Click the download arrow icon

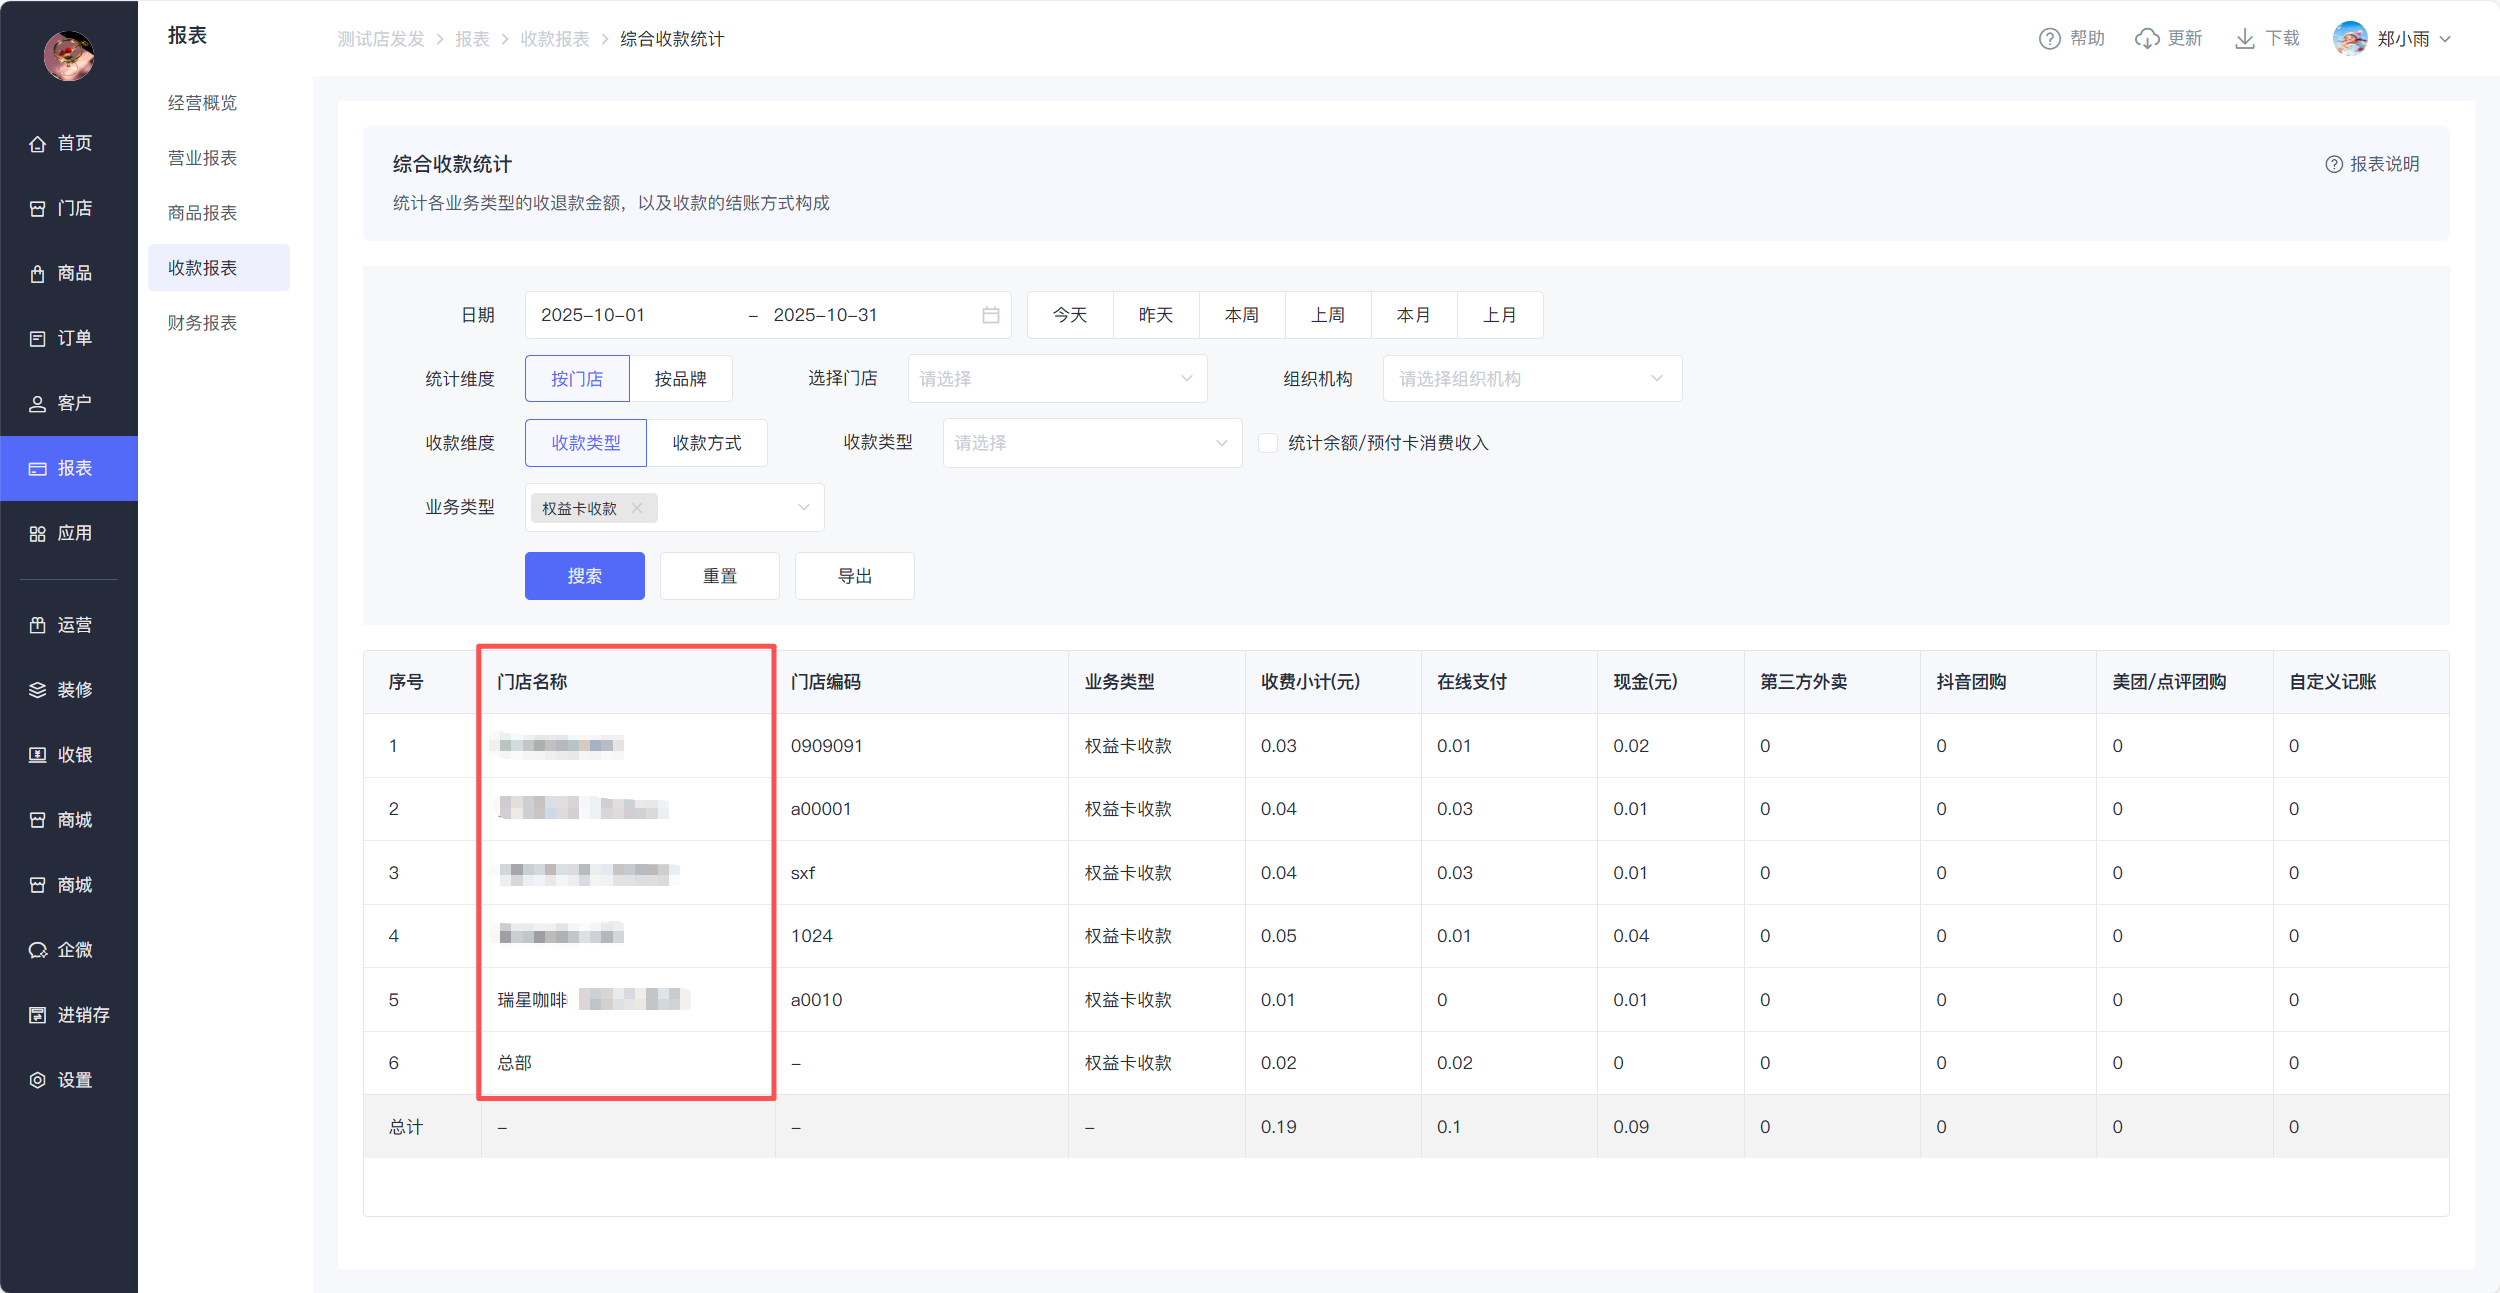[2244, 39]
